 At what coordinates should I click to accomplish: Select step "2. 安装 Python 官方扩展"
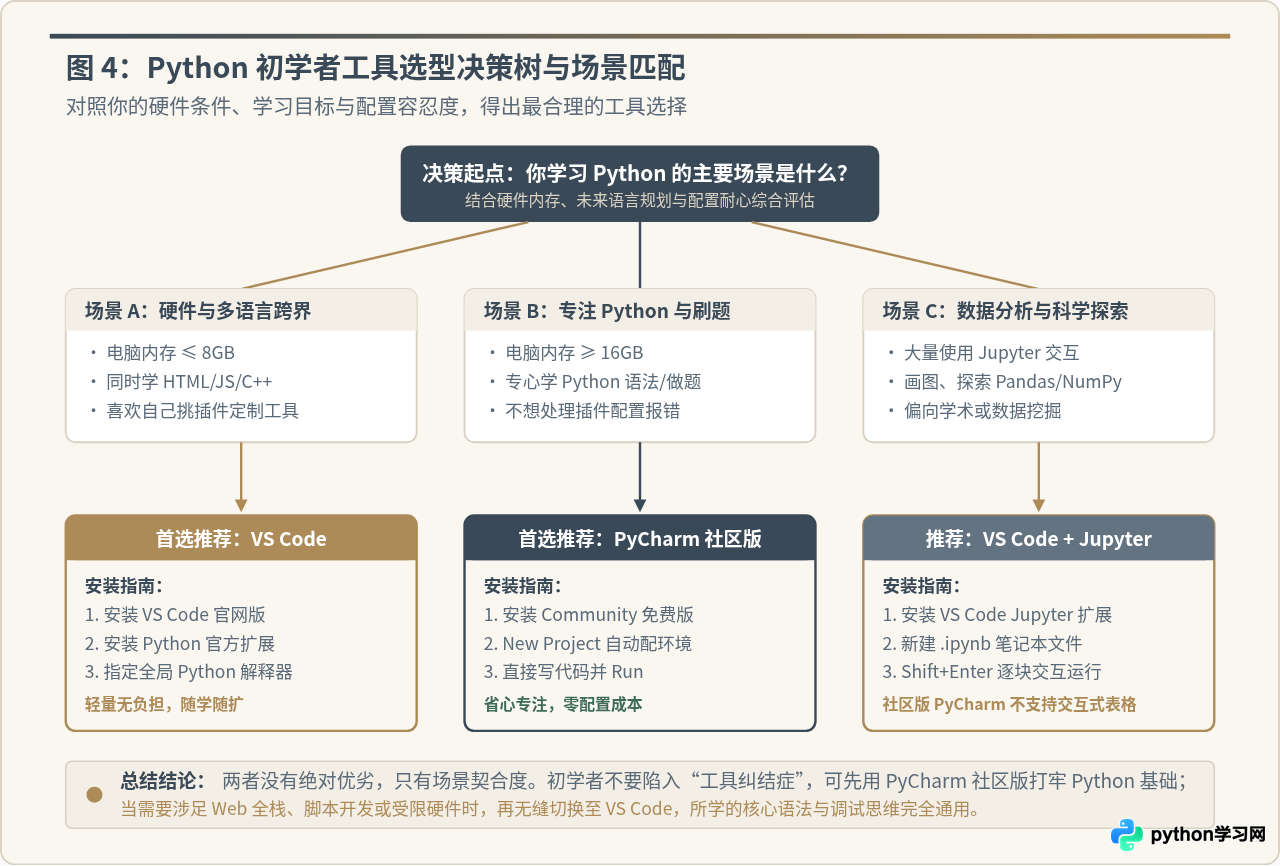180,644
